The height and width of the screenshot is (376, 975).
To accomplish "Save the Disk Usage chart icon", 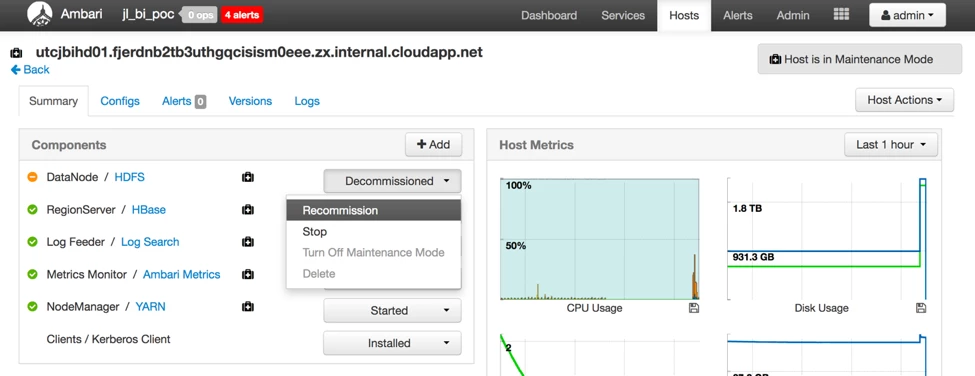I will click(x=921, y=308).
